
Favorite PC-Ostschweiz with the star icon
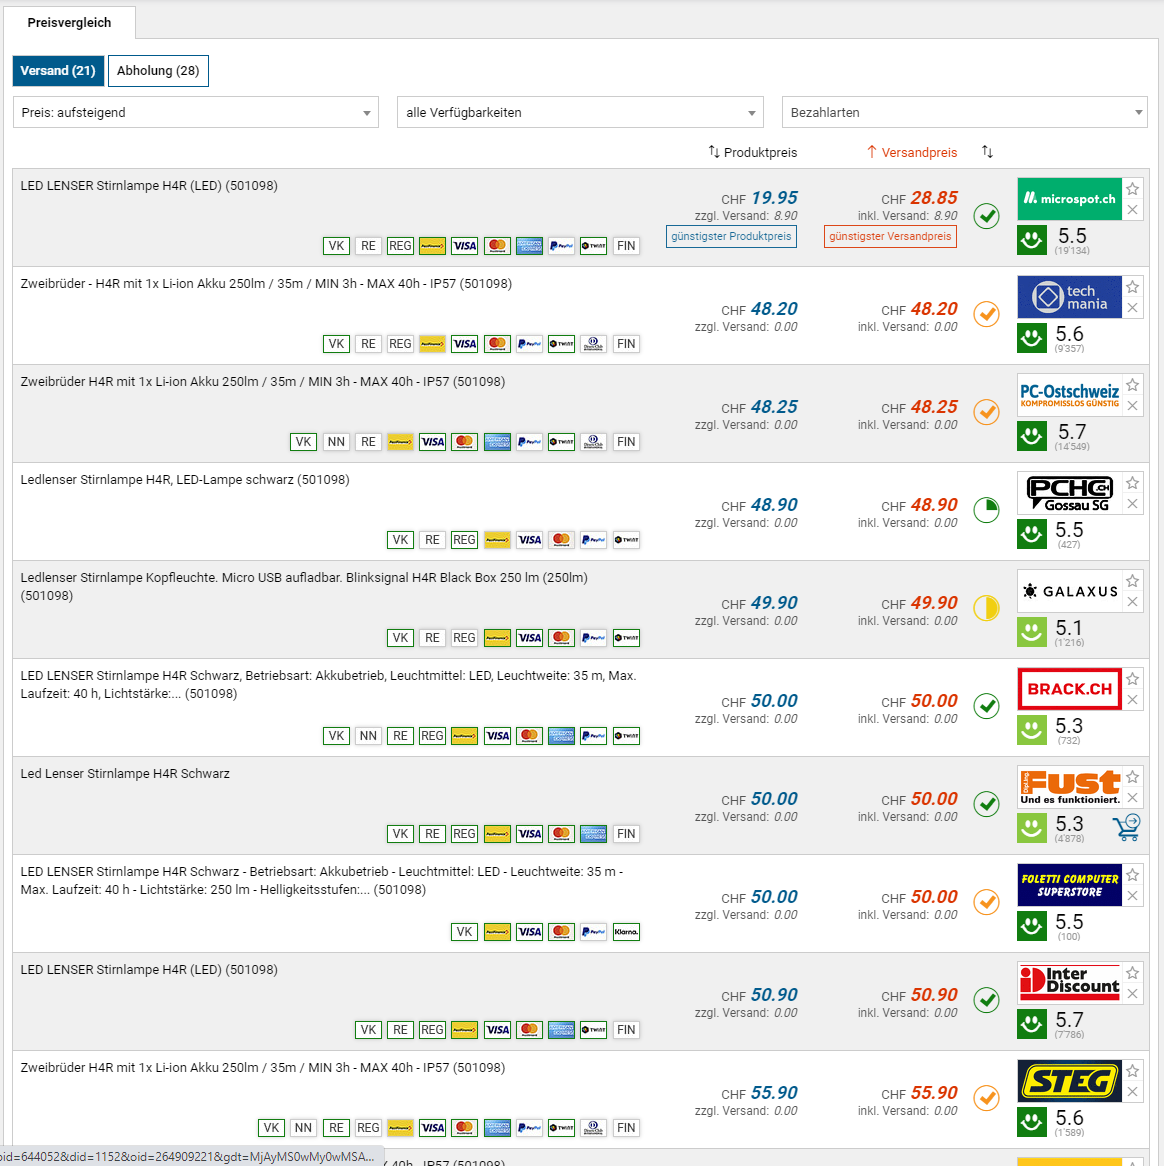(x=1132, y=385)
